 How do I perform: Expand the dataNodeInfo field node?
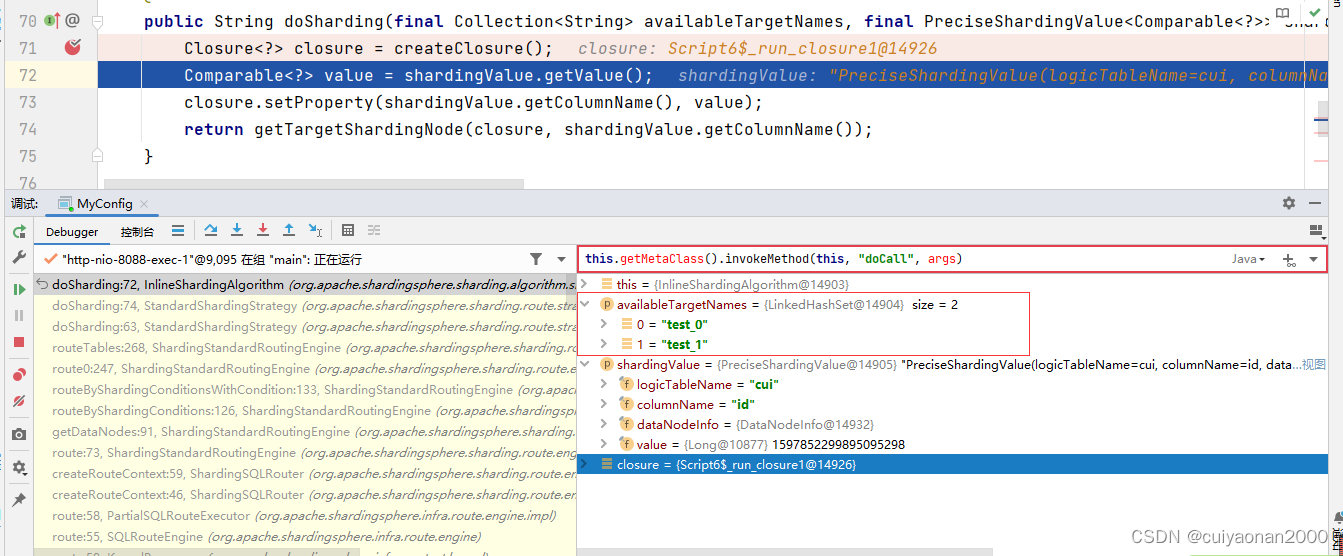pyautogui.click(x=603, y=424)
